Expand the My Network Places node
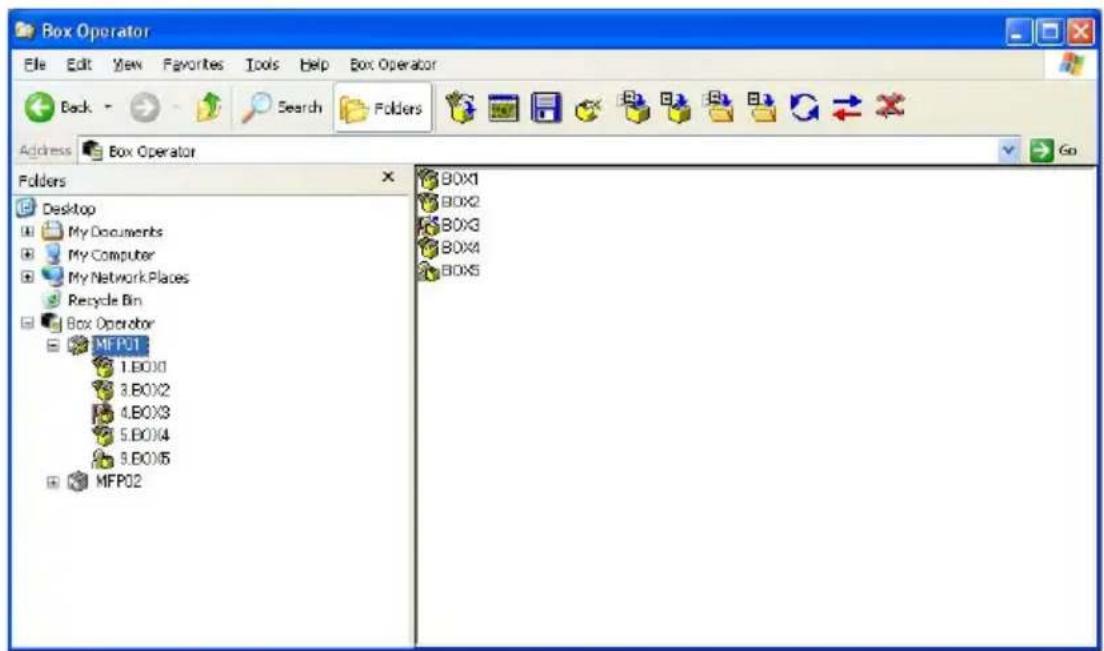 click(x=27, y=277)
